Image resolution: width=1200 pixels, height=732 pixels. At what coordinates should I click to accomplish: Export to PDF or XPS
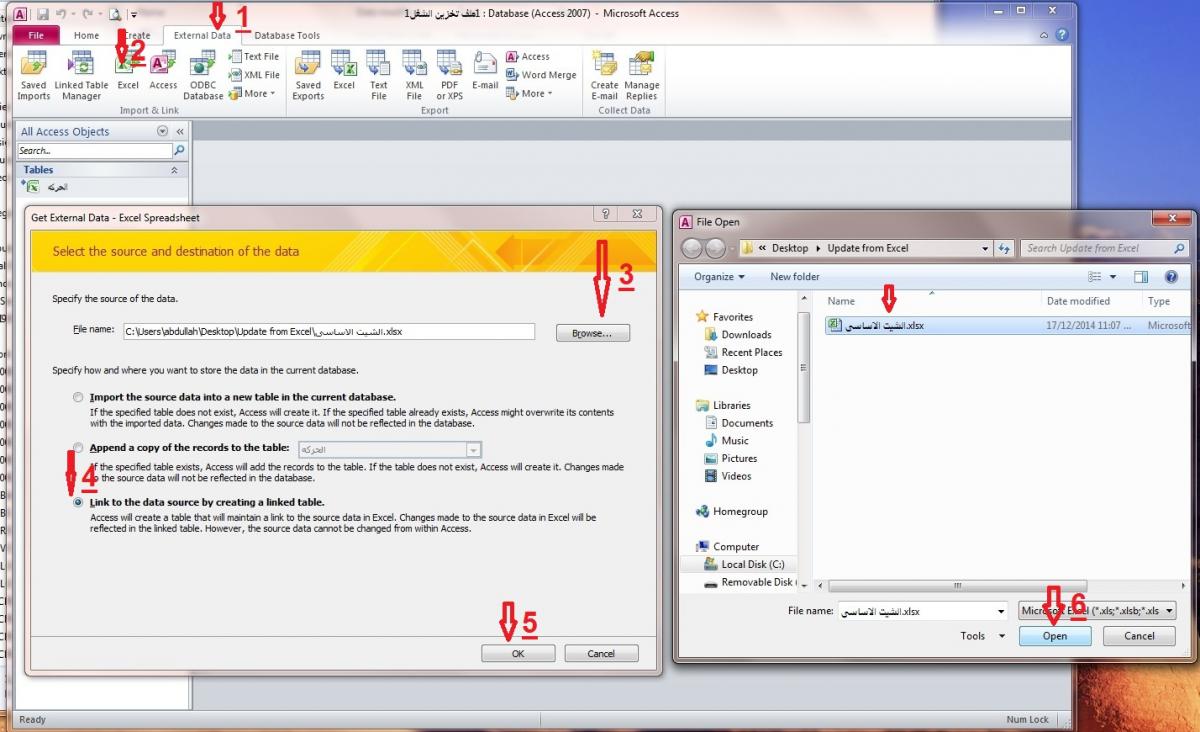pos(449,76)
